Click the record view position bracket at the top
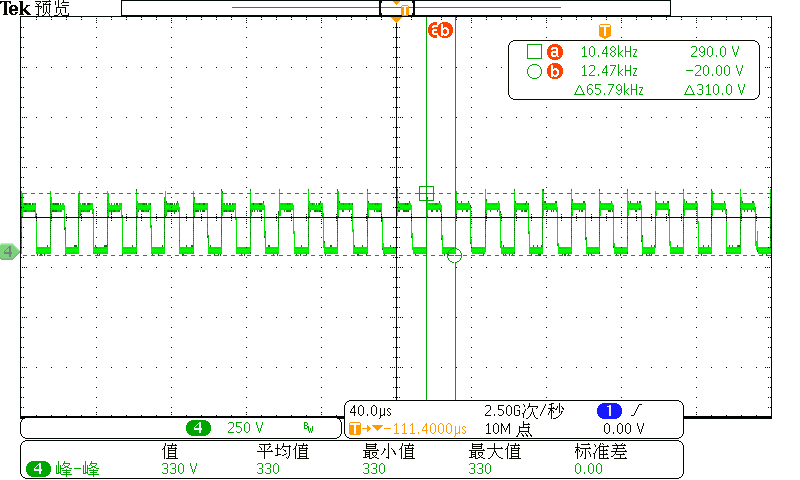 tap(396, 8)
